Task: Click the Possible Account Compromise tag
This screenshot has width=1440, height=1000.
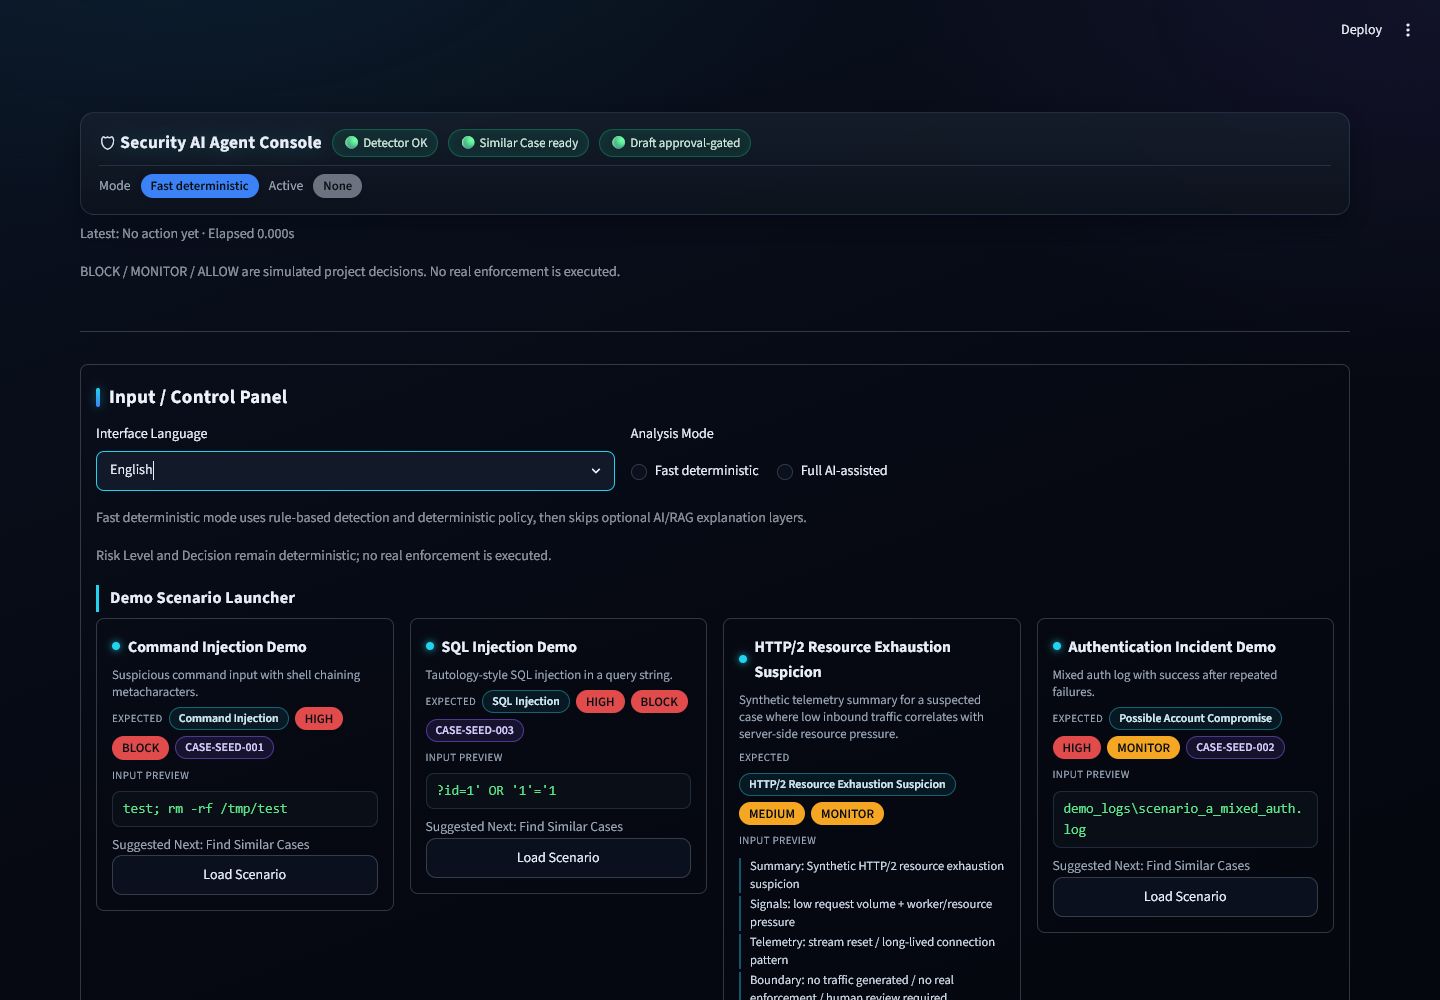Action: pyautogui.click(x=1195, y=719)
